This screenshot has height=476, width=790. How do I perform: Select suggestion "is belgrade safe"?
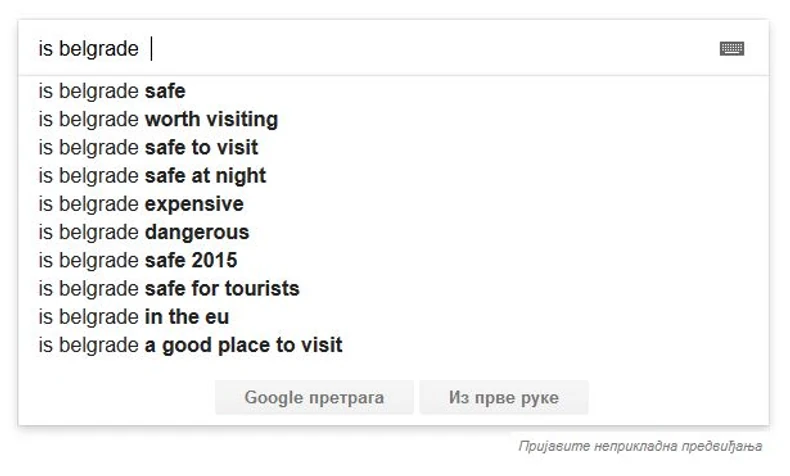112,91
